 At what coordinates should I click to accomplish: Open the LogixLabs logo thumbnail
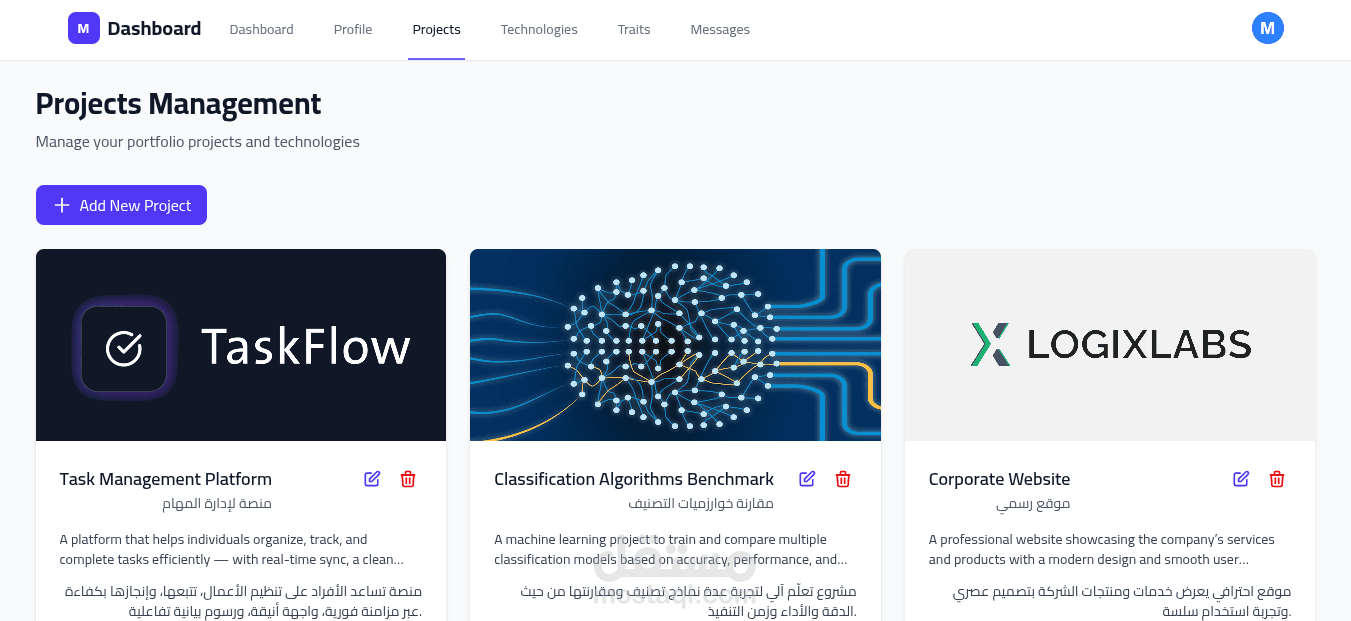click(1110, 345)
